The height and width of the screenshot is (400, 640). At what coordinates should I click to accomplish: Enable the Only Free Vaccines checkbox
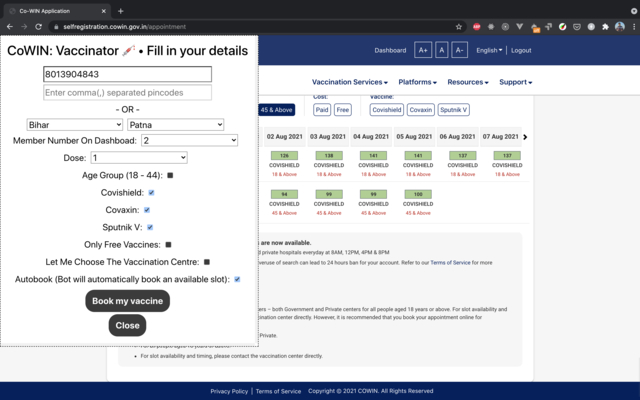(x=168, y=244)
